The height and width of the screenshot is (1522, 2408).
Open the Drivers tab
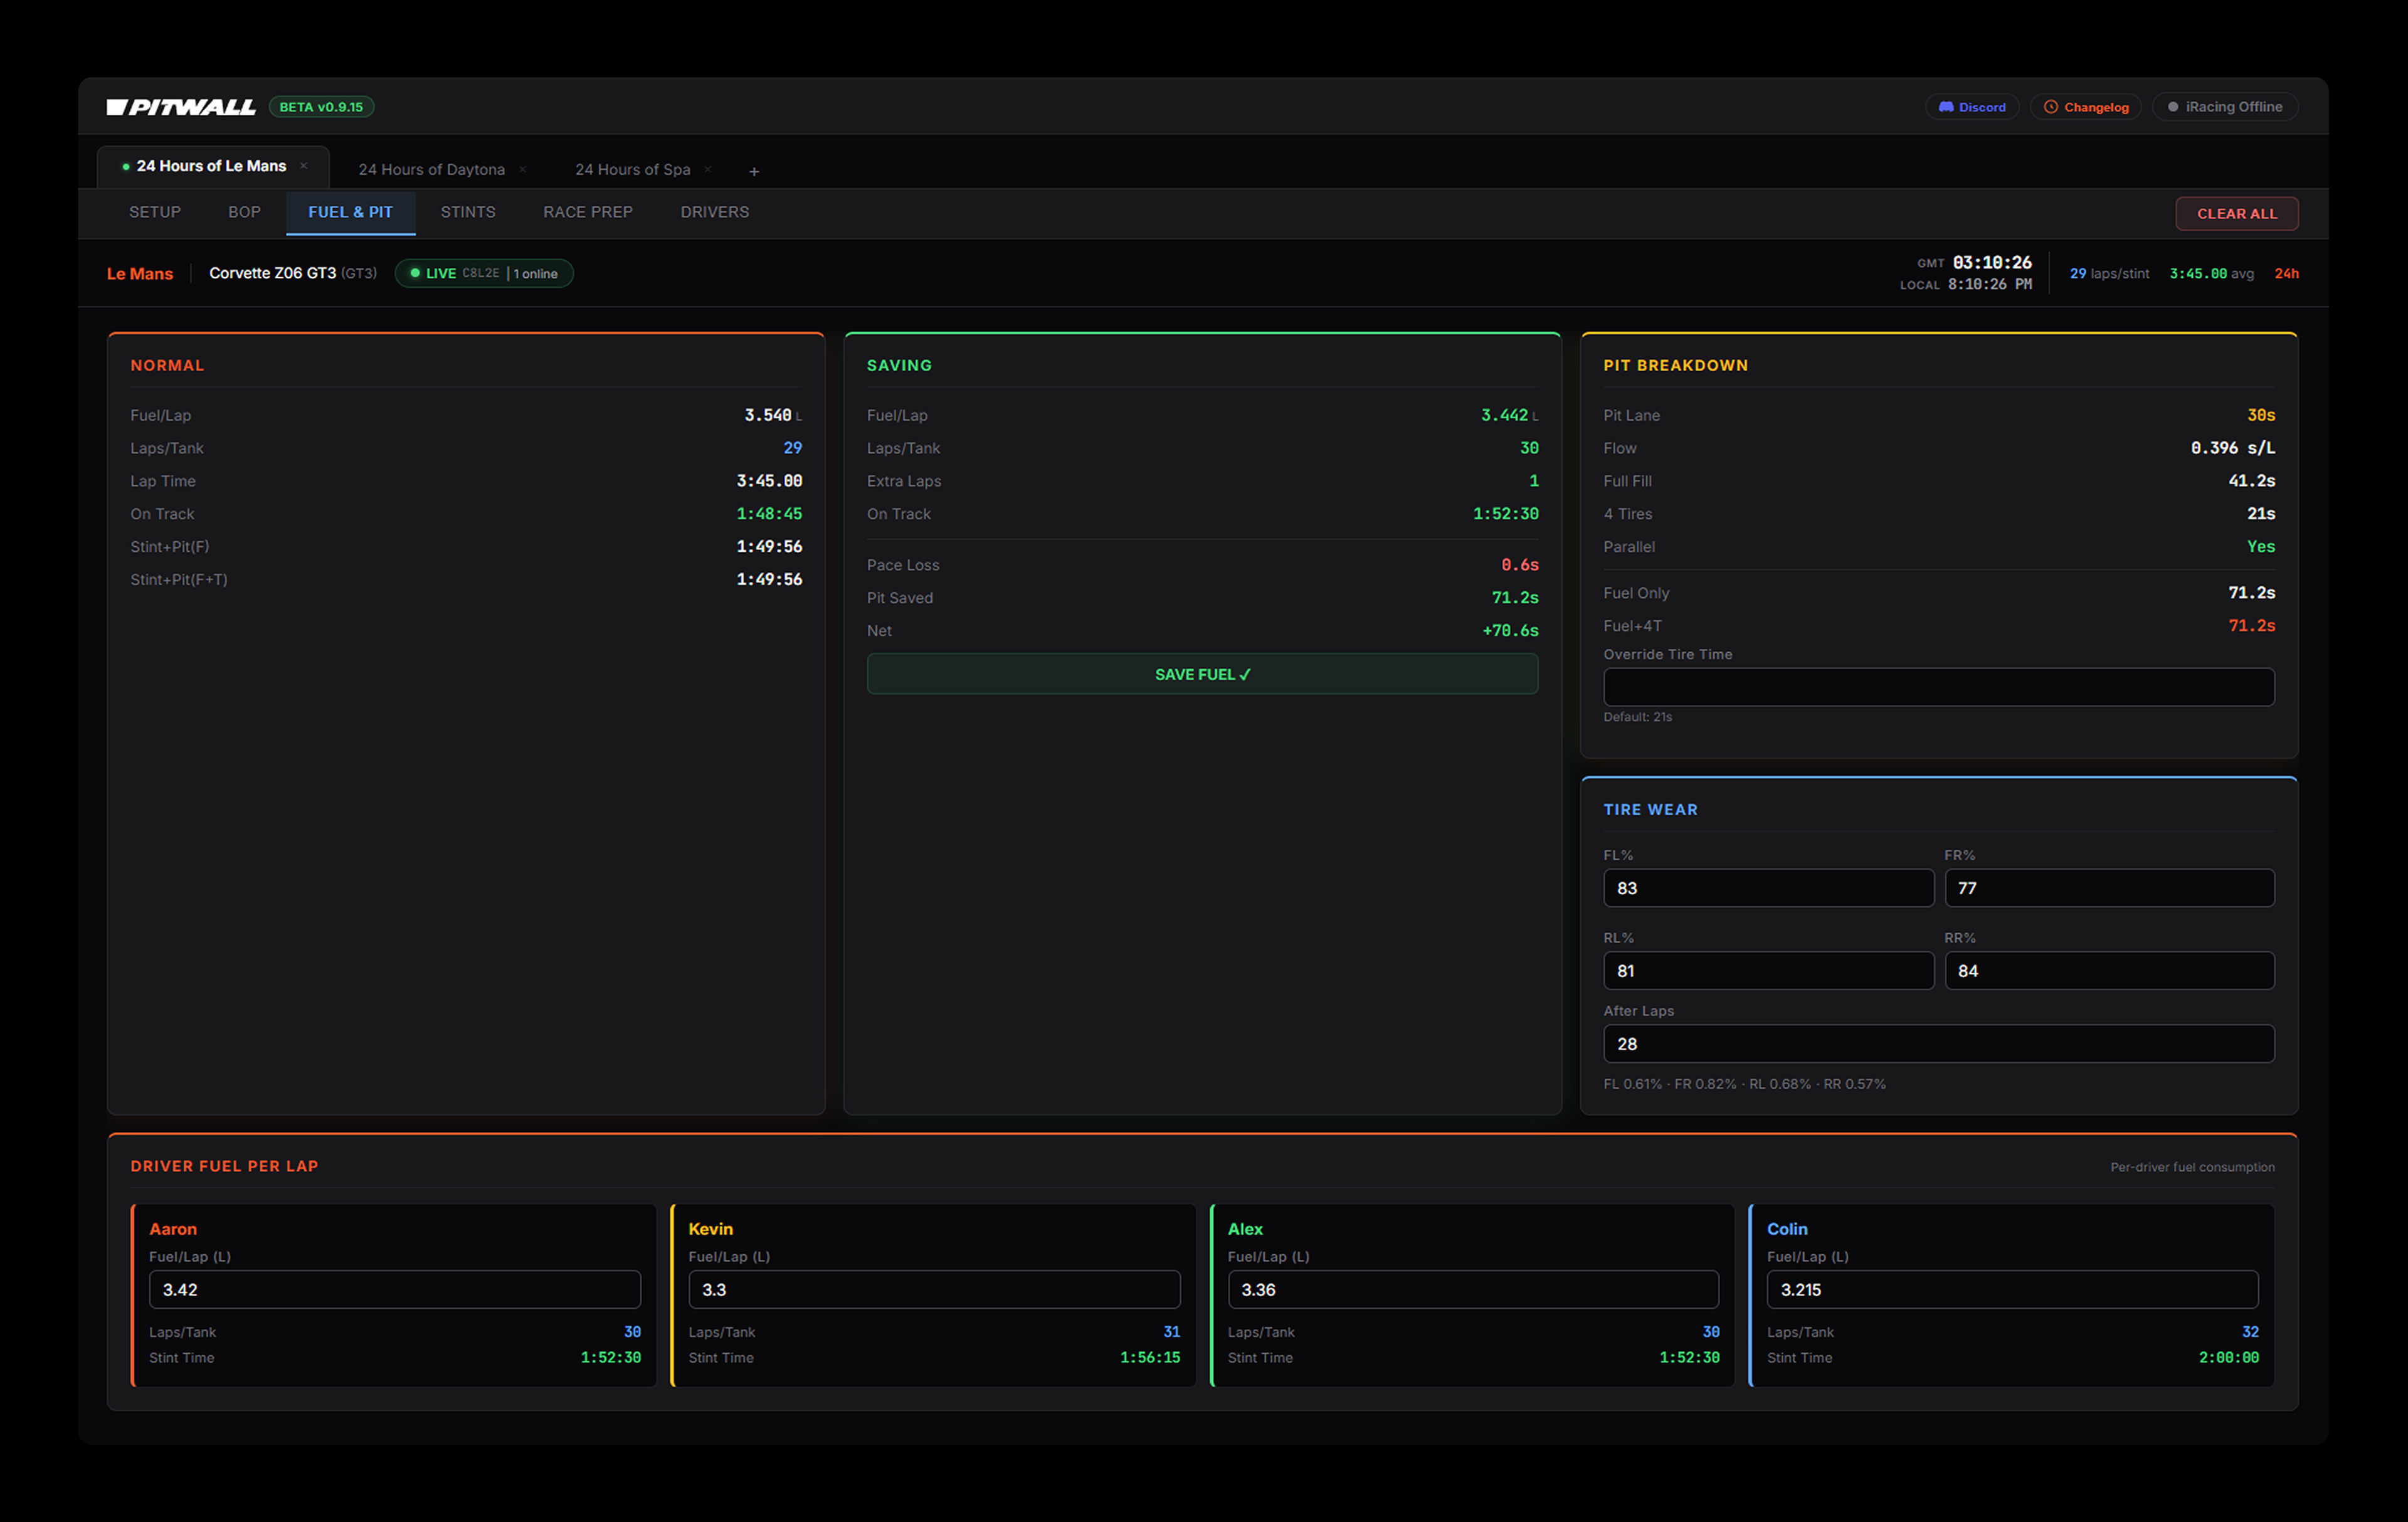714,212
